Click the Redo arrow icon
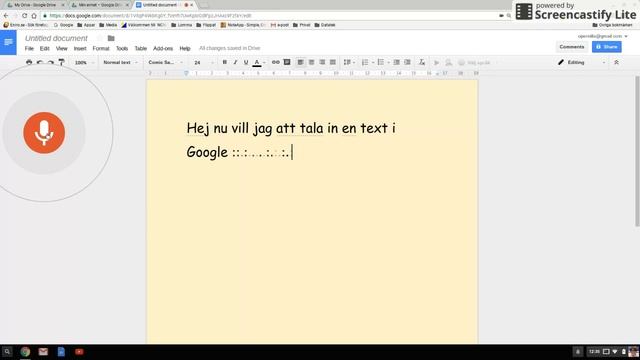 pyautogui.click(x=51, y=62)
